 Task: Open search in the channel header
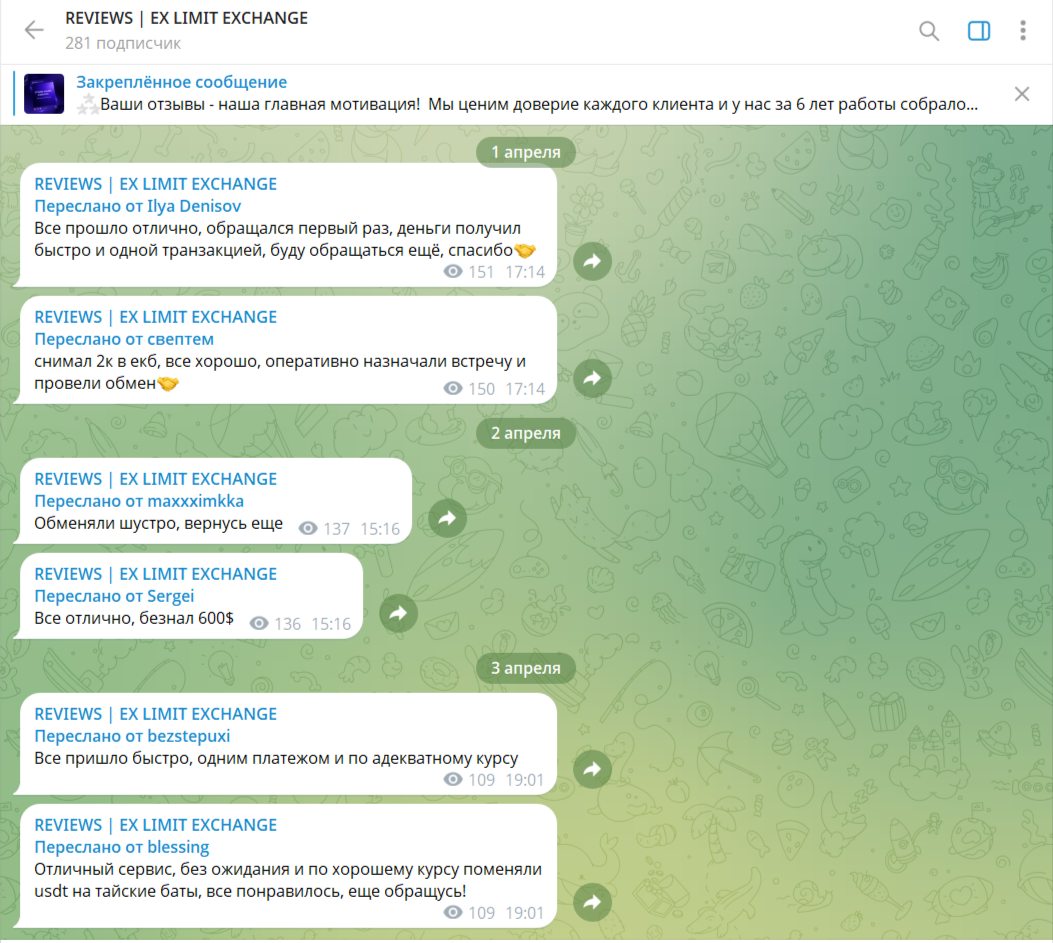(x=929, y=31)
